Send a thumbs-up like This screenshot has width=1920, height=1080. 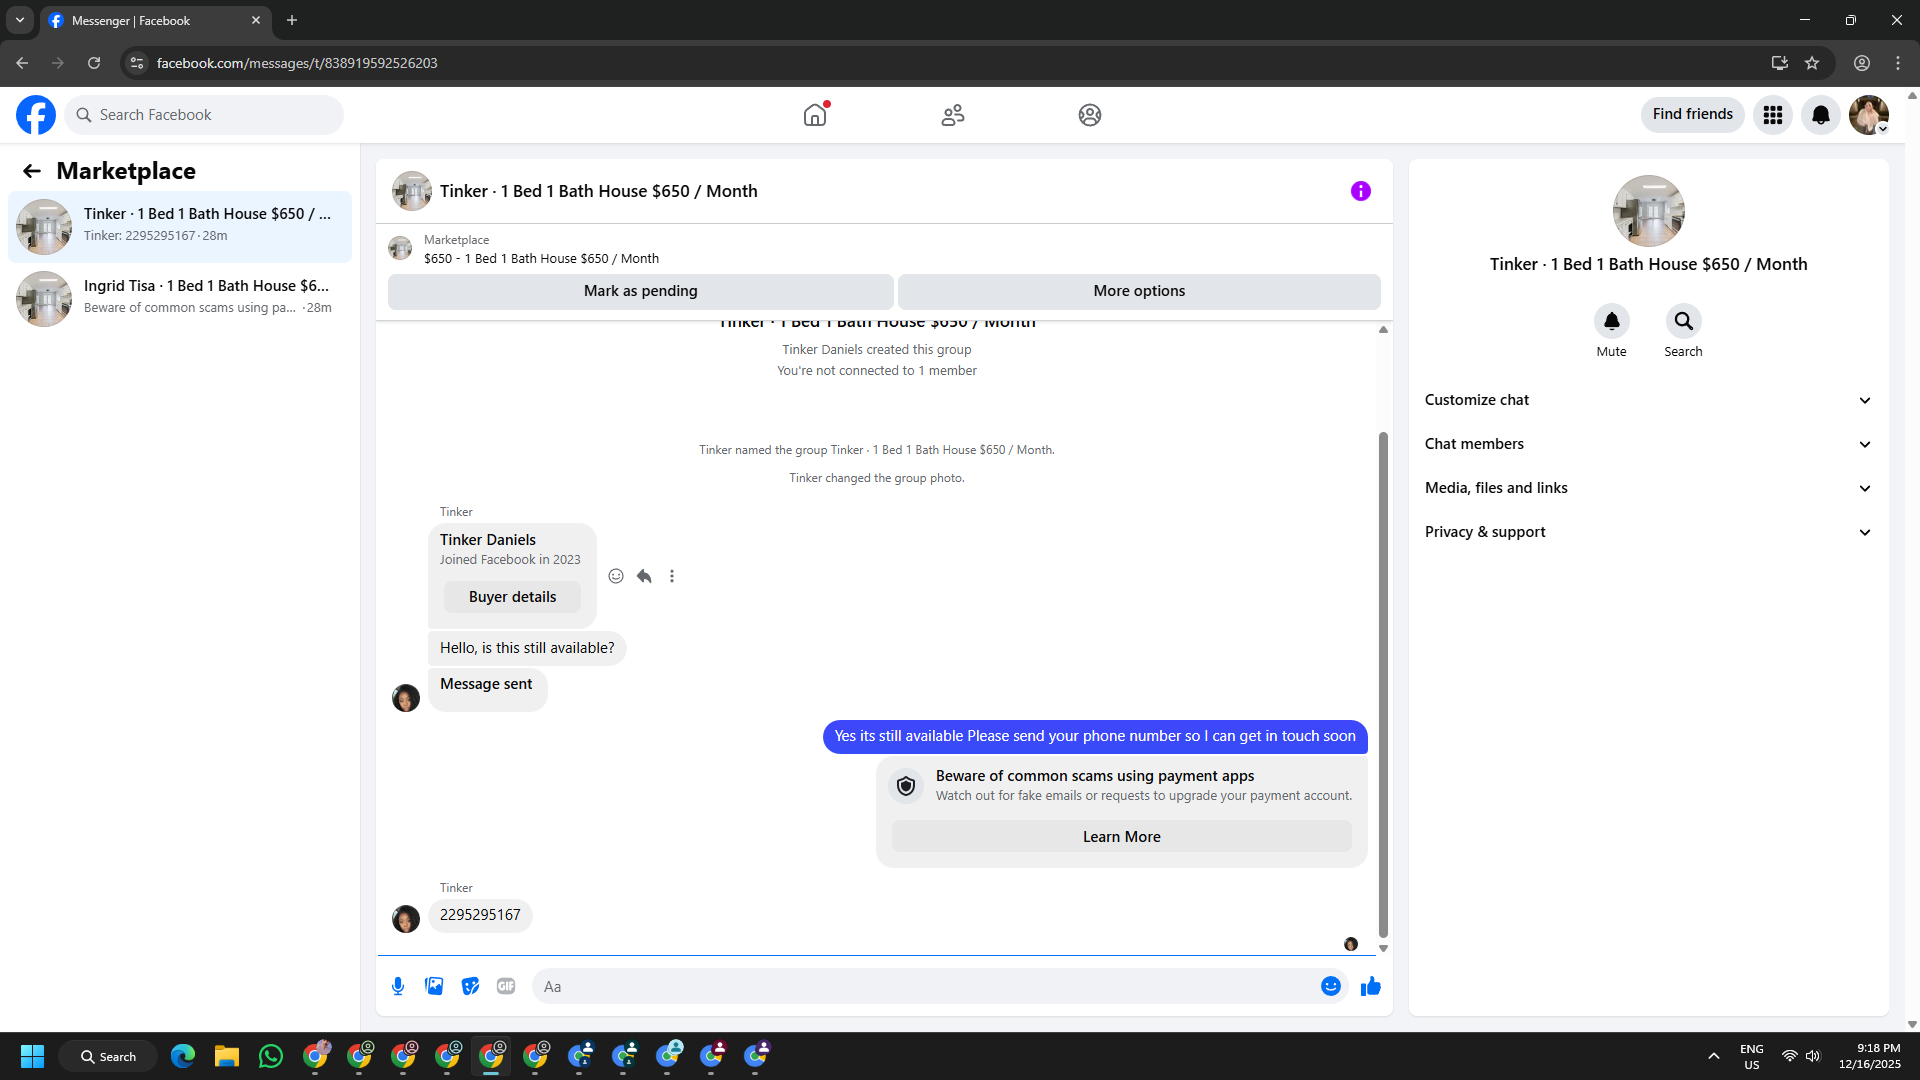pyautogui.click(x=1371, y=986)
